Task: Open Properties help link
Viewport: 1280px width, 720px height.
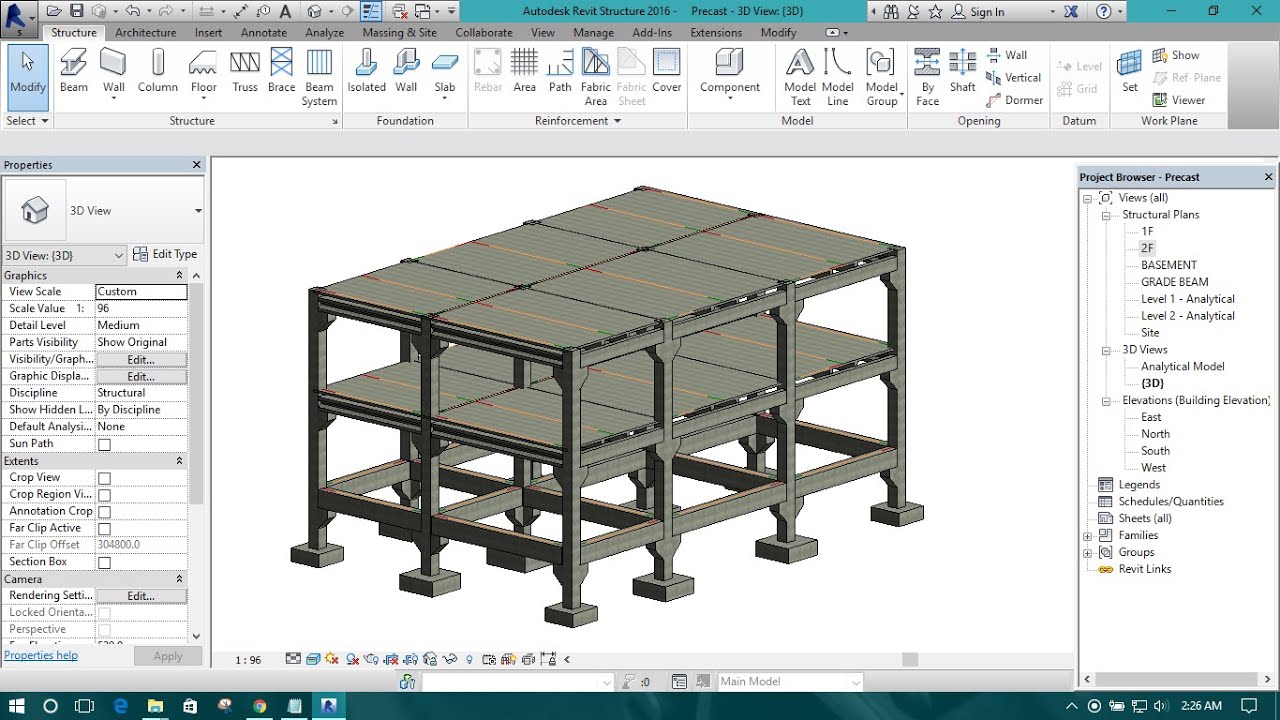Action: coord(40,655)
